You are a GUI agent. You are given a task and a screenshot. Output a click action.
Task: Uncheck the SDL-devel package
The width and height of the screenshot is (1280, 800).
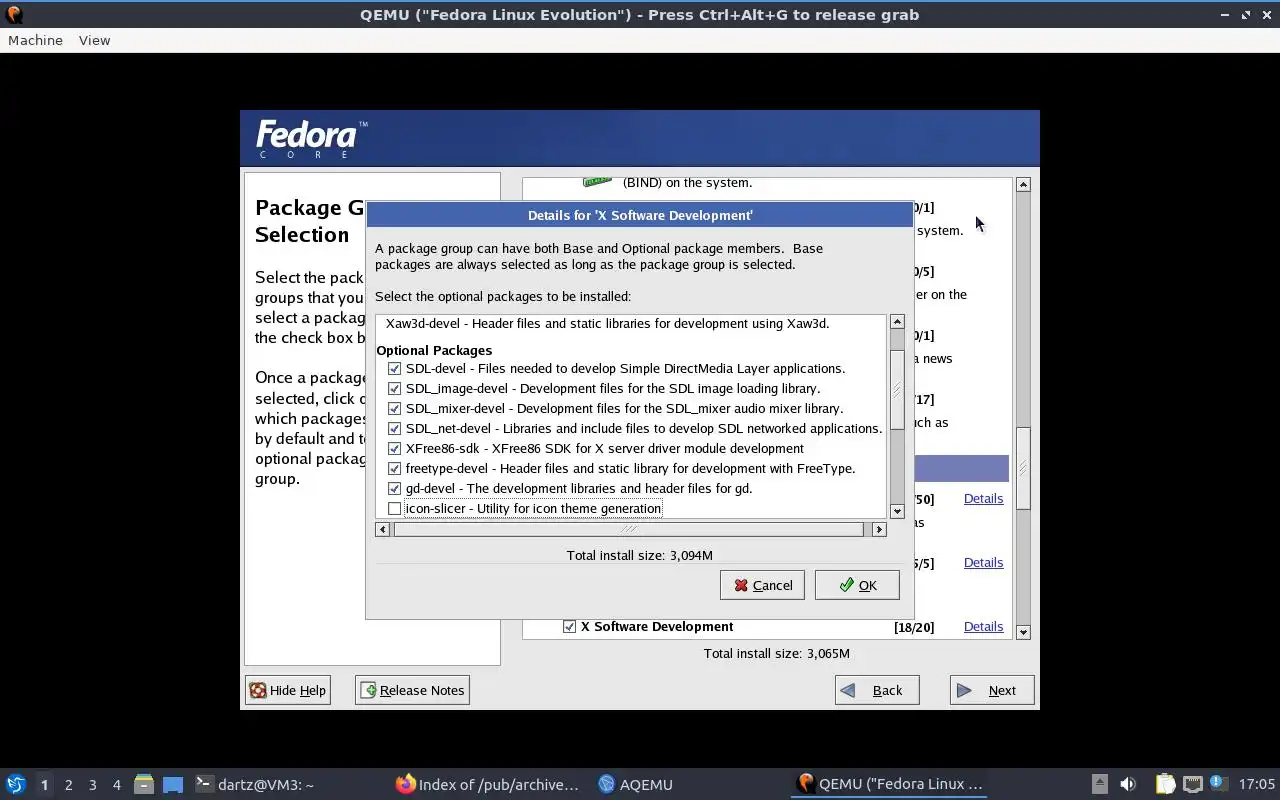pyautogui.click(x=394, y=368)
